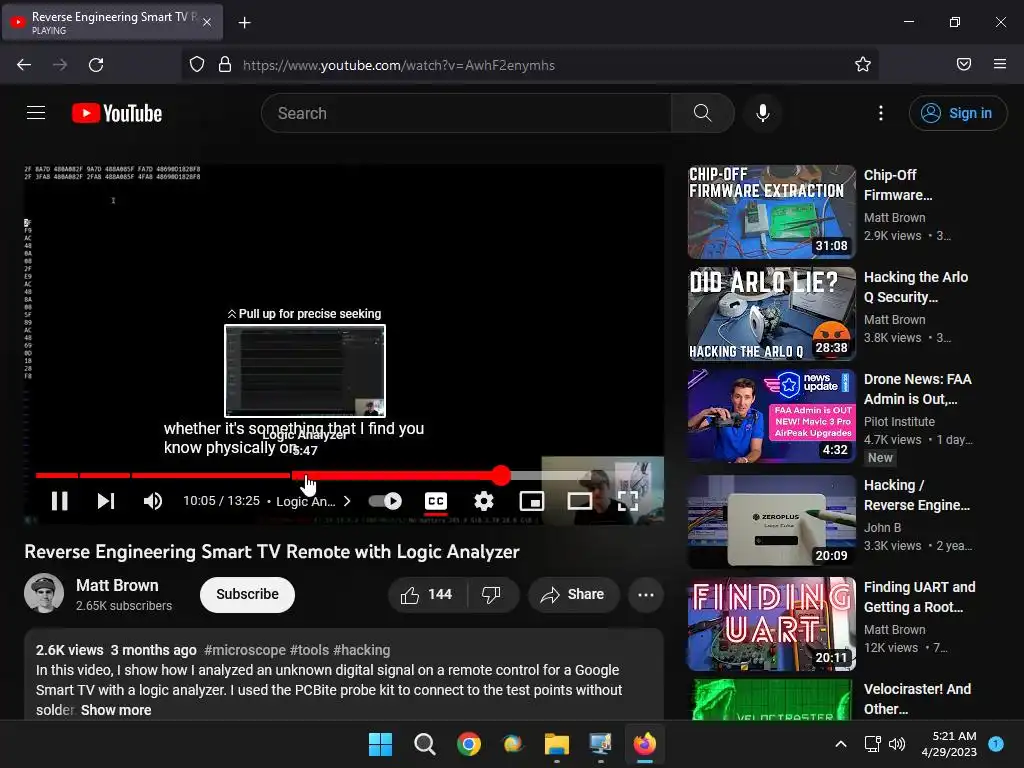Go forward in browser history
1024x768 pixels.
[60, 64]
